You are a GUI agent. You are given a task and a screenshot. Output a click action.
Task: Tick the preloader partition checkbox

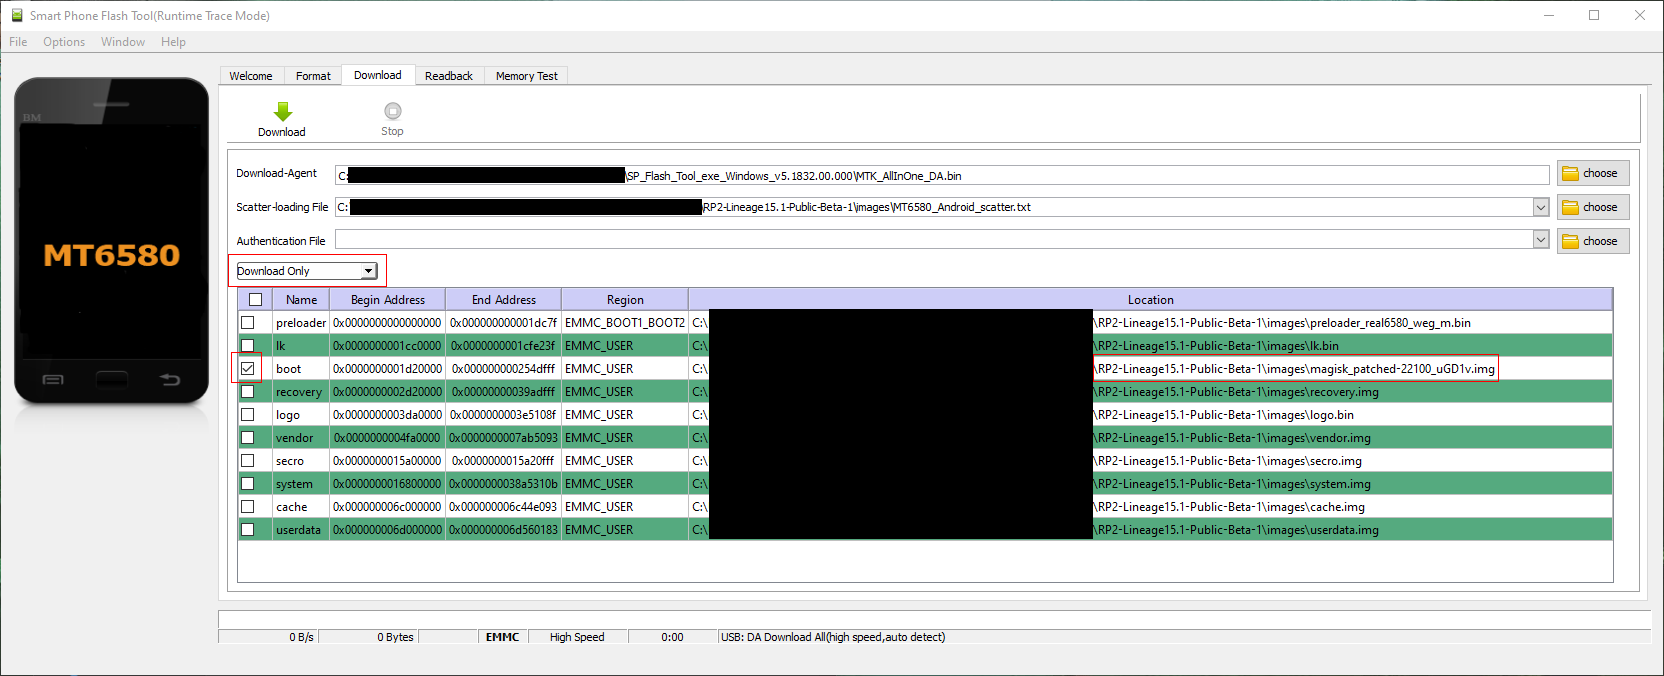(248, 323)
